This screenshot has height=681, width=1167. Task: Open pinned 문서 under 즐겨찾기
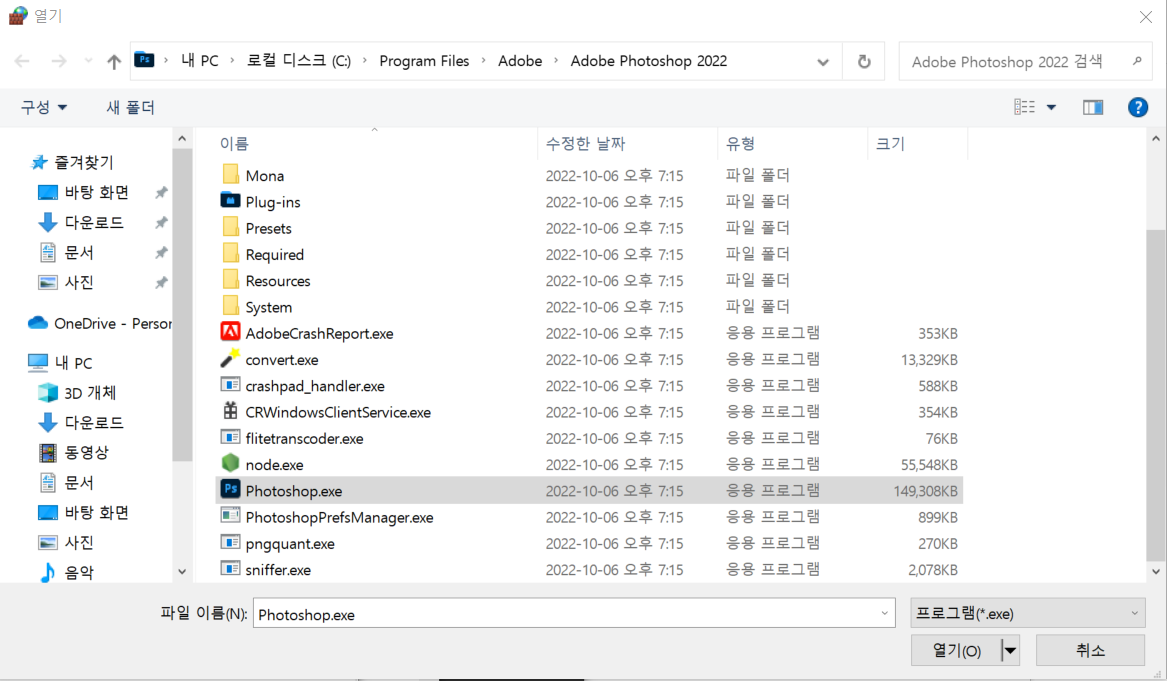[x=79, y=252]
